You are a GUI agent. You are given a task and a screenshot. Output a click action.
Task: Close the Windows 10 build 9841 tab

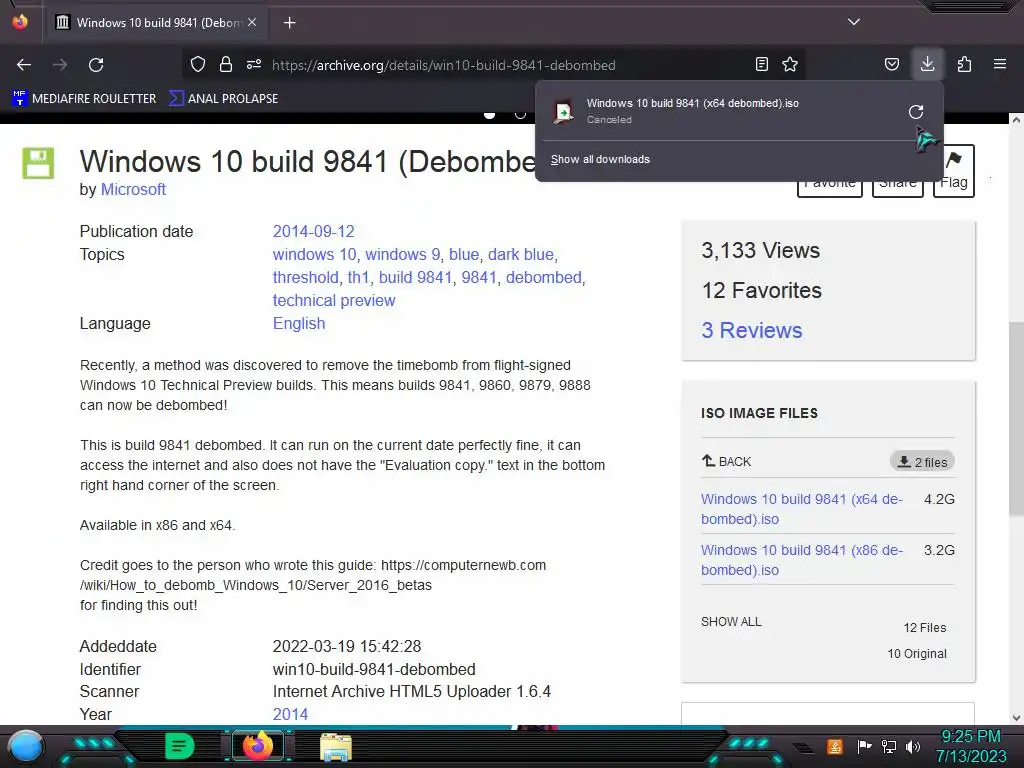252,22
